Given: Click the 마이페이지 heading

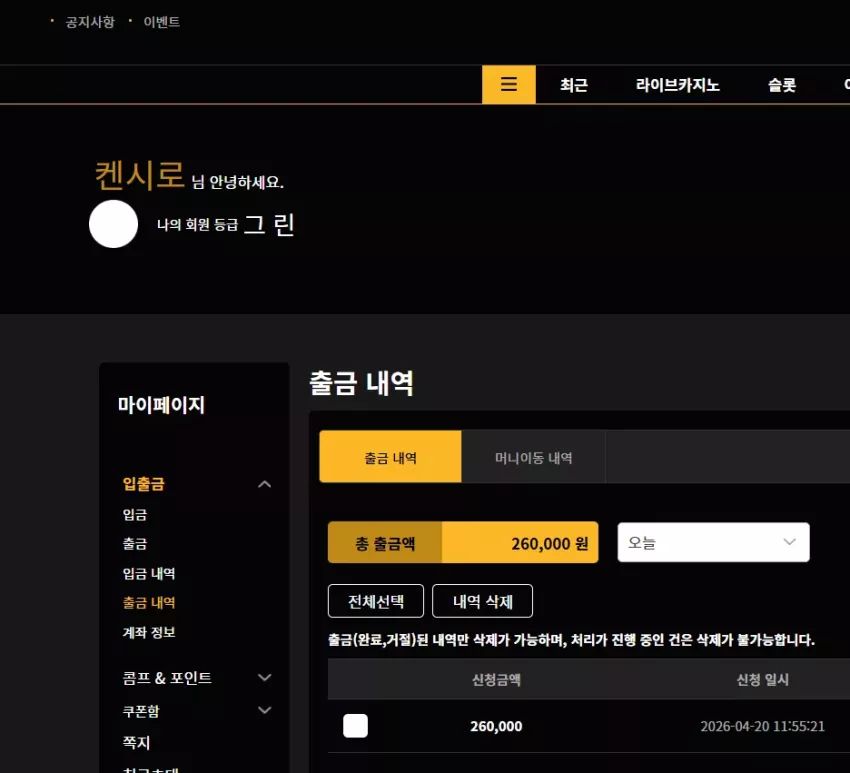Looking at the screenshot, I should coord(162,405).
